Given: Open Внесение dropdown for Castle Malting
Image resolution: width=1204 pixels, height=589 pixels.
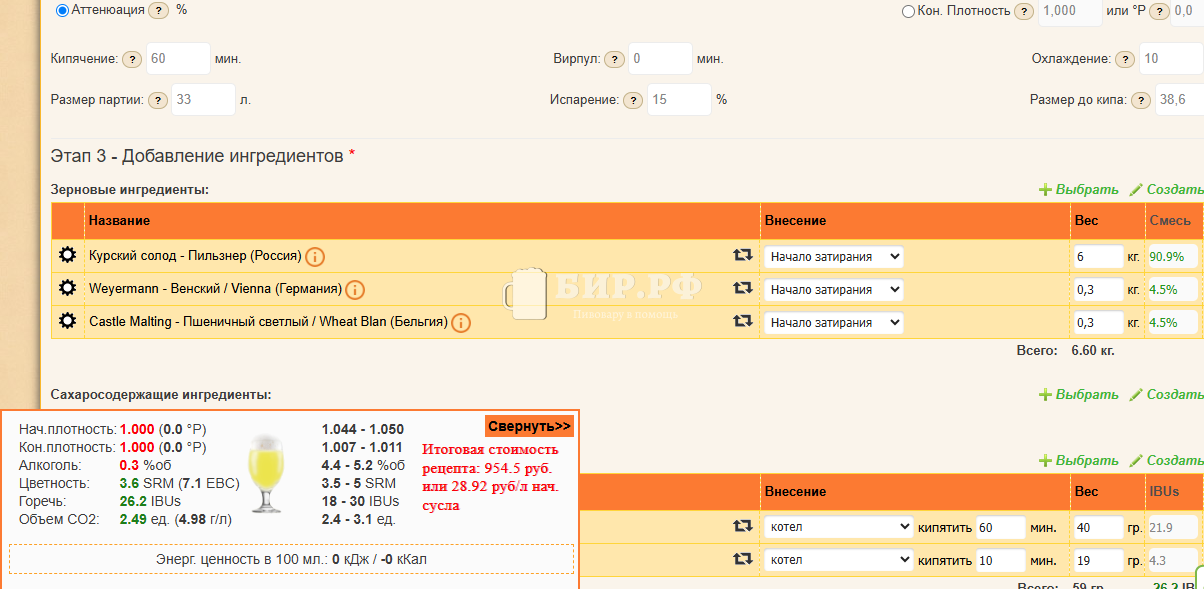Looking at the screenshot, I should [x=833, y=323].
